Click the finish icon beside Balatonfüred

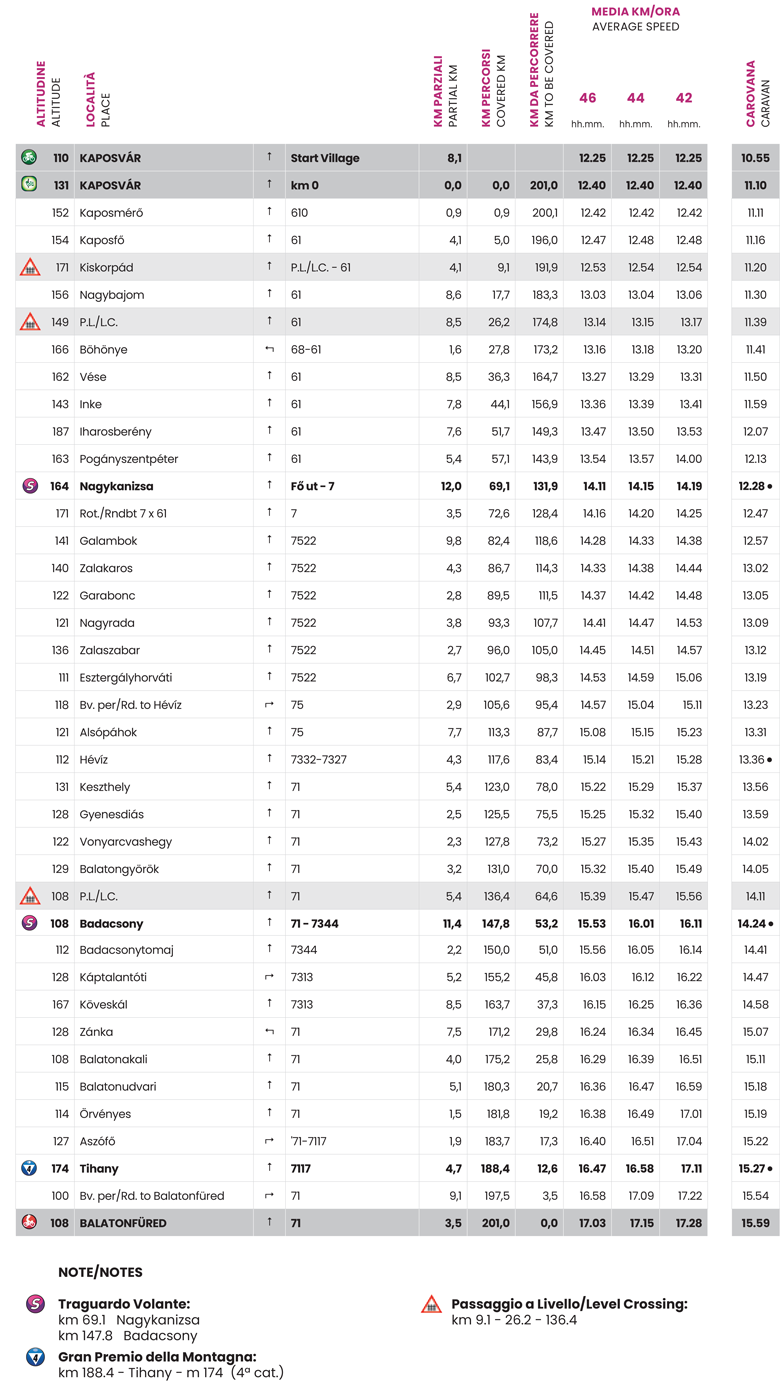click(29, 1223)
